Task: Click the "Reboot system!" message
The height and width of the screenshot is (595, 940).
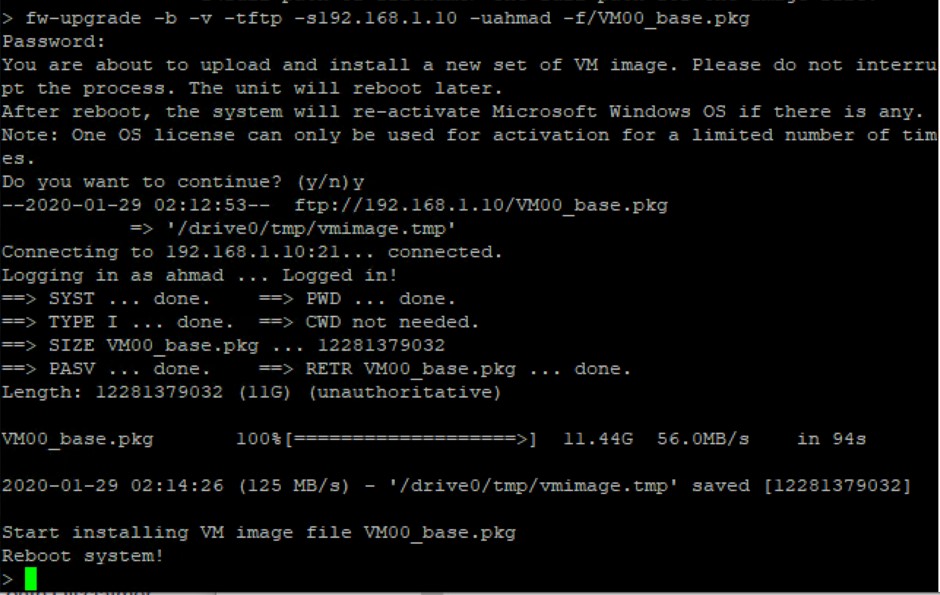Action: [x=82, y=555]
